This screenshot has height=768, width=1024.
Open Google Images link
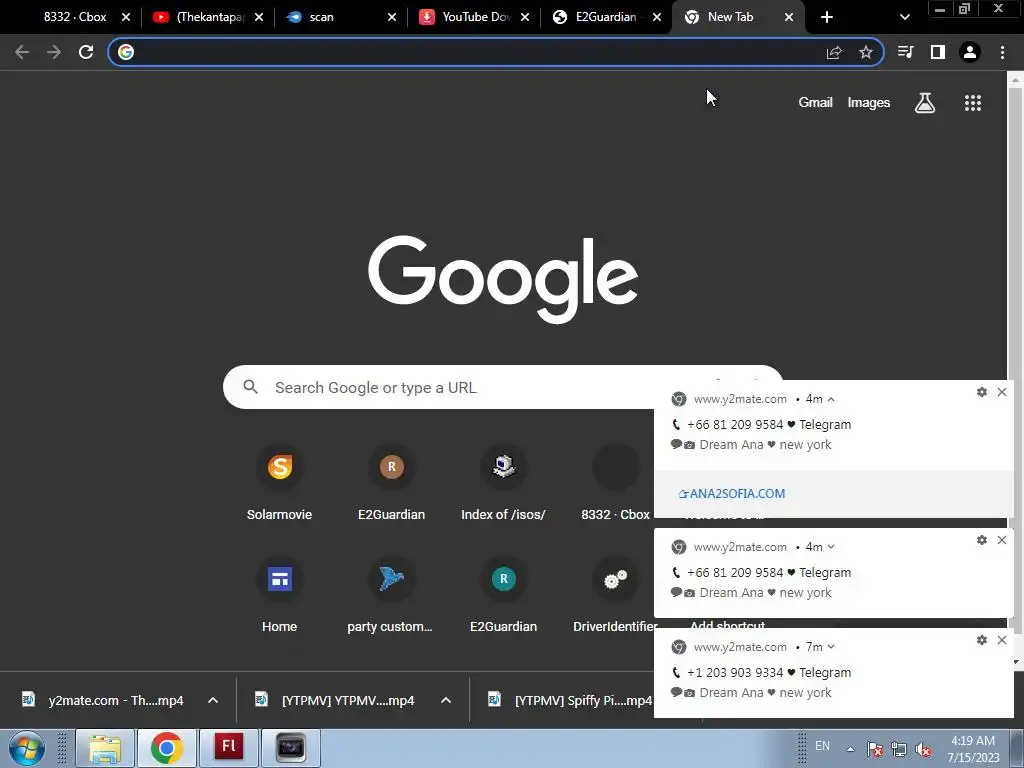point(869,103)
